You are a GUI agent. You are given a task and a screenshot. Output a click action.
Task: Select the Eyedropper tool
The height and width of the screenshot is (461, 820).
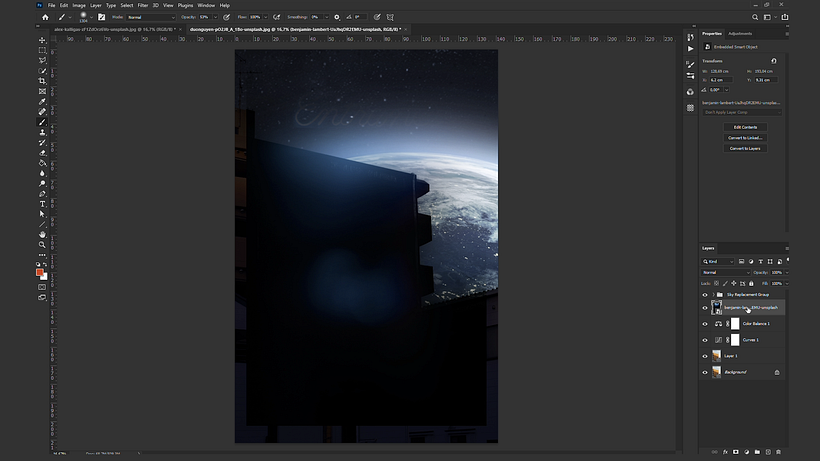(x=42, y=101)
